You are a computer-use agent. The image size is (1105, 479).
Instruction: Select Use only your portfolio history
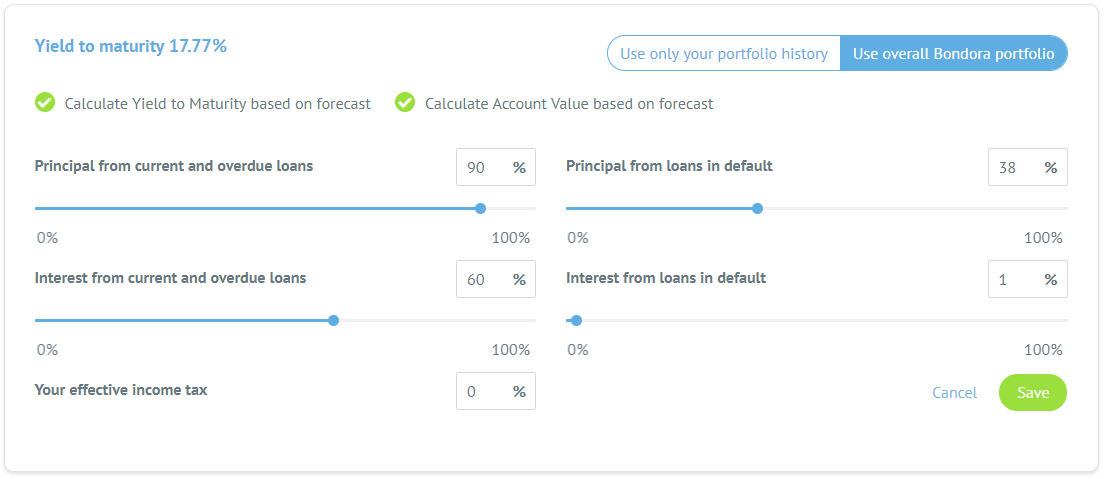(723, 54)
